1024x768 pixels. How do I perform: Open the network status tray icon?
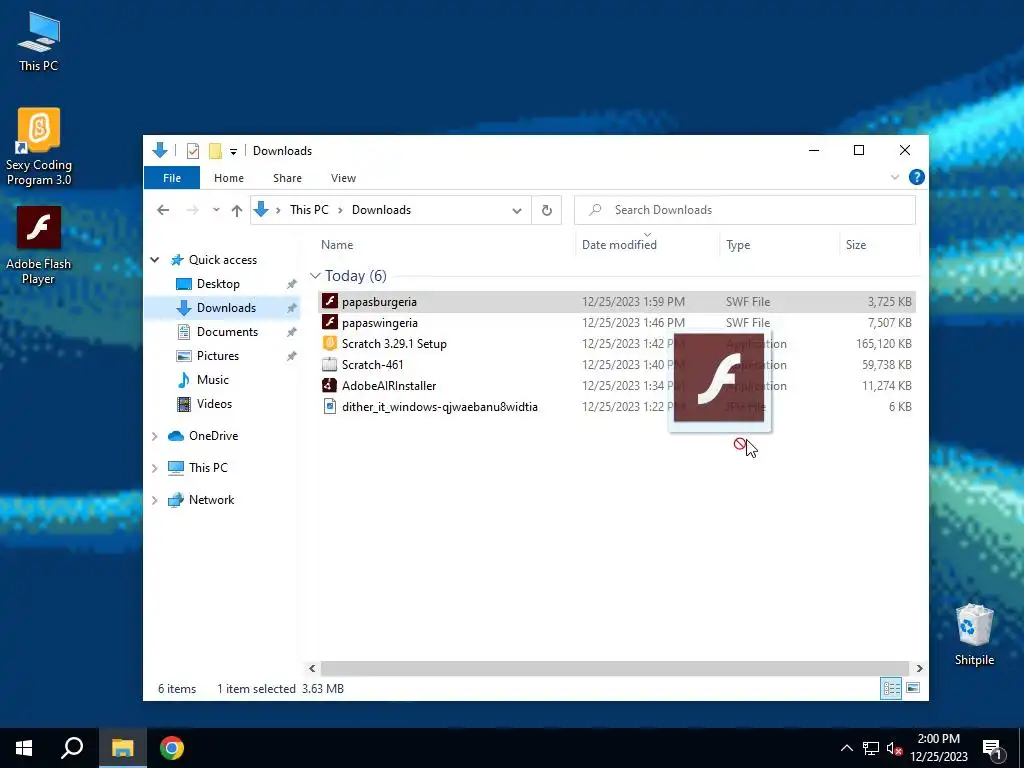point(870,748)
